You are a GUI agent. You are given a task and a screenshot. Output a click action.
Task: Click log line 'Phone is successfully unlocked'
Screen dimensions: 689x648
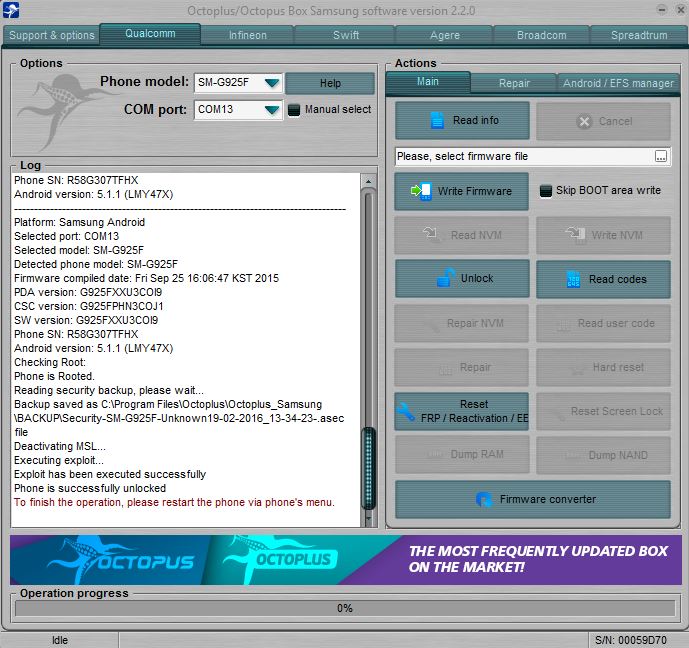pyautogui.click(x=90, y=488)
